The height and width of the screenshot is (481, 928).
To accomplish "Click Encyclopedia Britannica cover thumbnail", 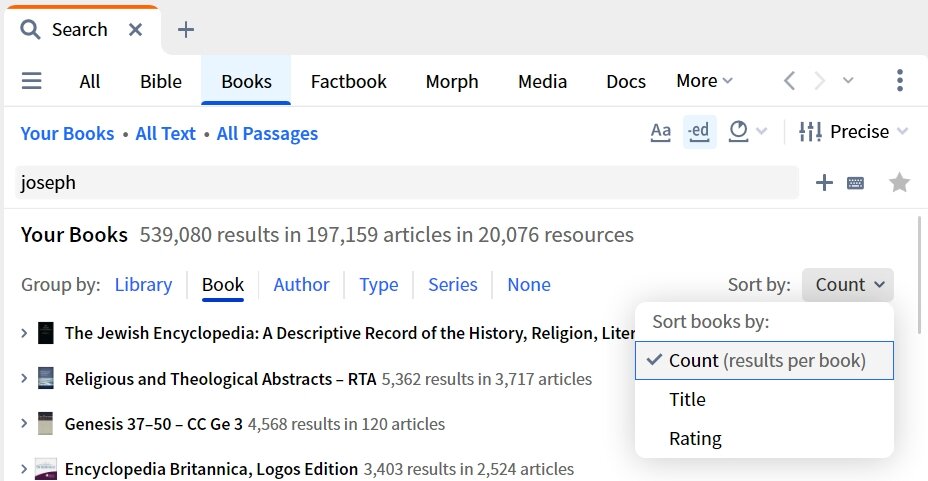I will point(46,469).
